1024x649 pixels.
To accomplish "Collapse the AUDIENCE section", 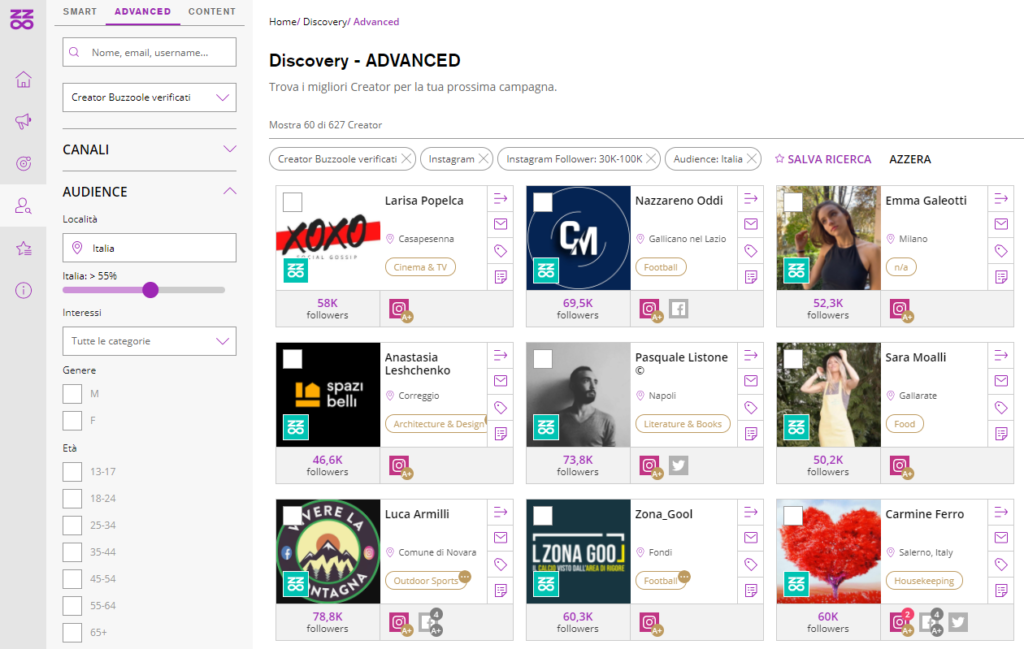I will coord(150,191).
